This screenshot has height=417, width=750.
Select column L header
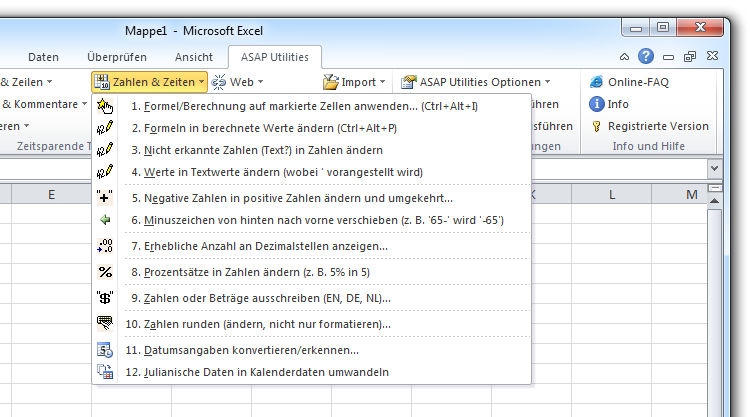coord(611,194)
